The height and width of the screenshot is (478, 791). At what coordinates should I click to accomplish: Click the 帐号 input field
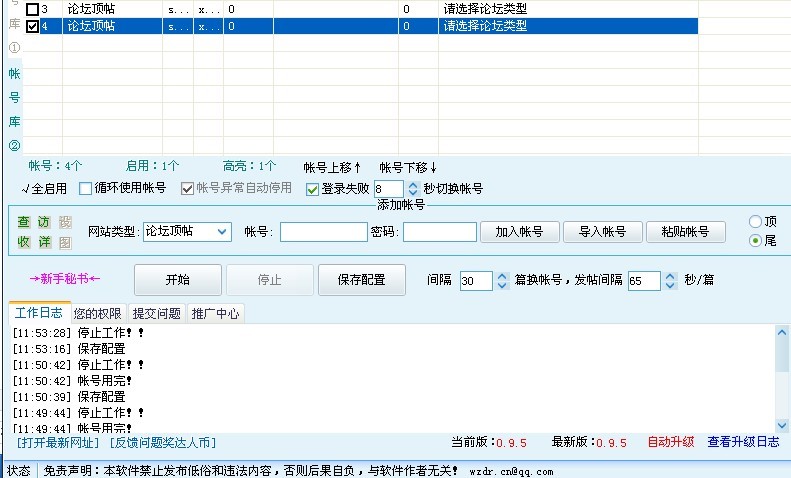tap(323, 232)
